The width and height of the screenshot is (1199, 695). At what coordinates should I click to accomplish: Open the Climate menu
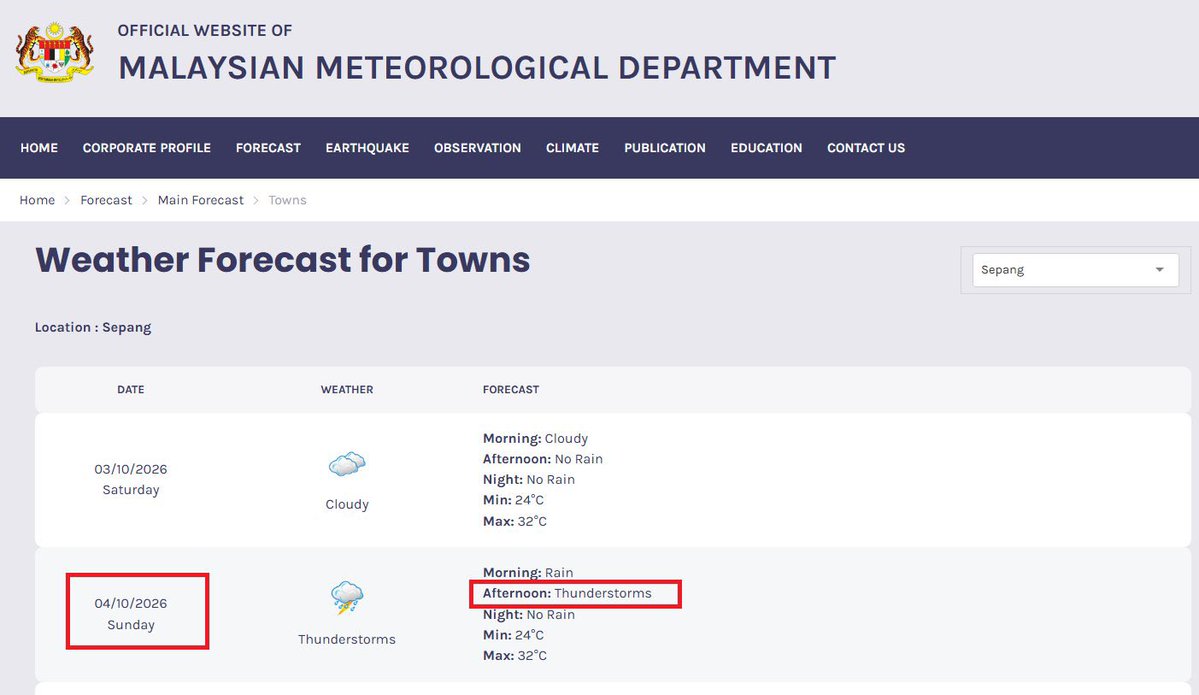pos(572,148)
